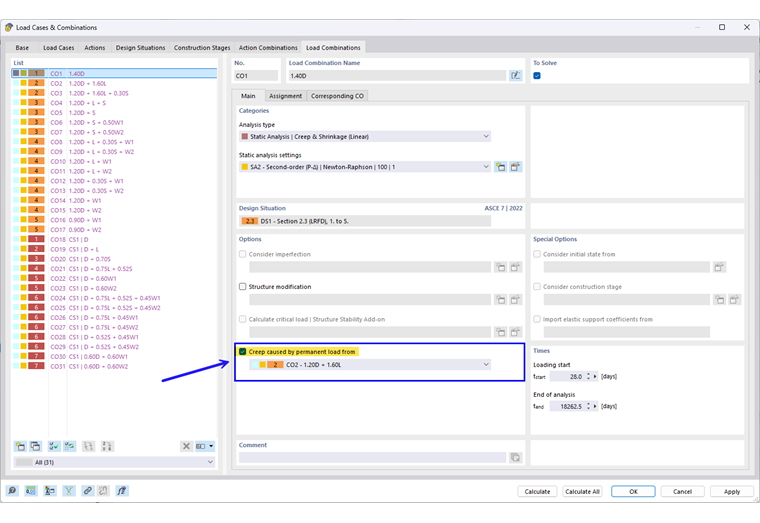Create a new load combination in the list

(x=20, y=446)
